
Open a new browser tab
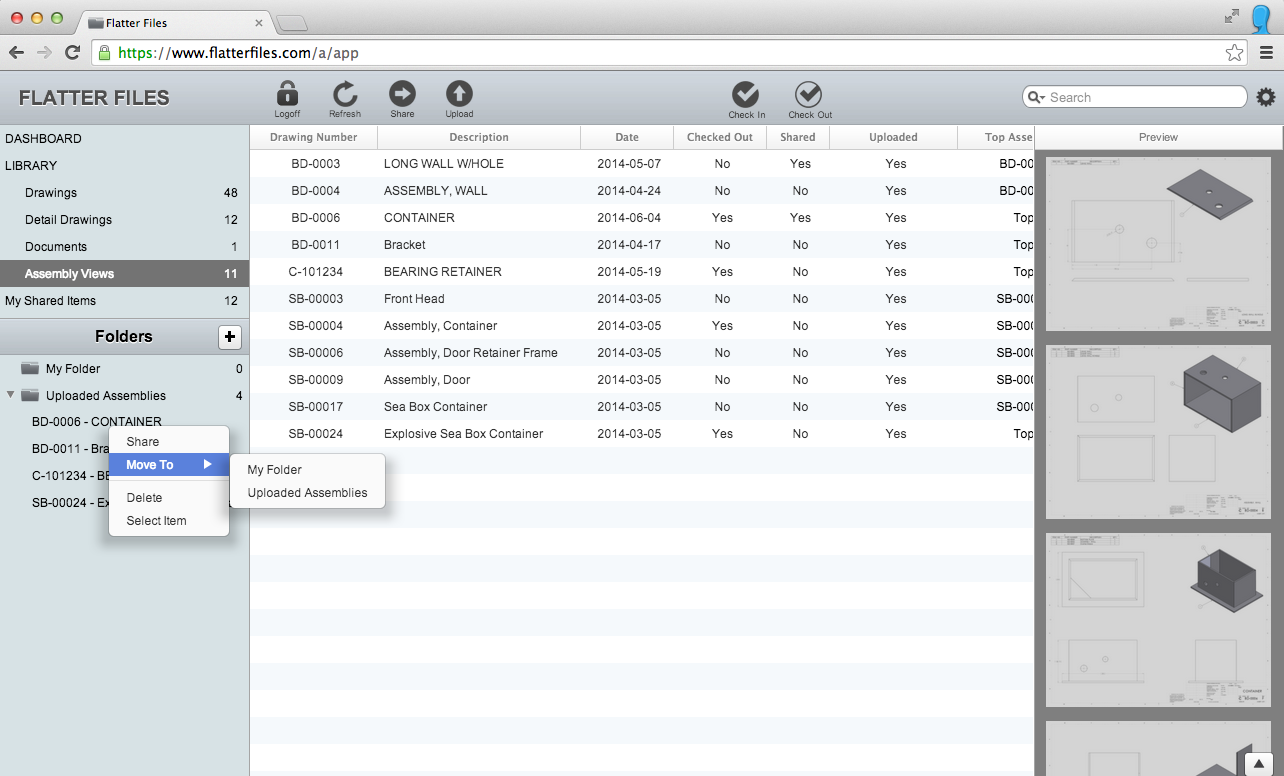point(291,23)
